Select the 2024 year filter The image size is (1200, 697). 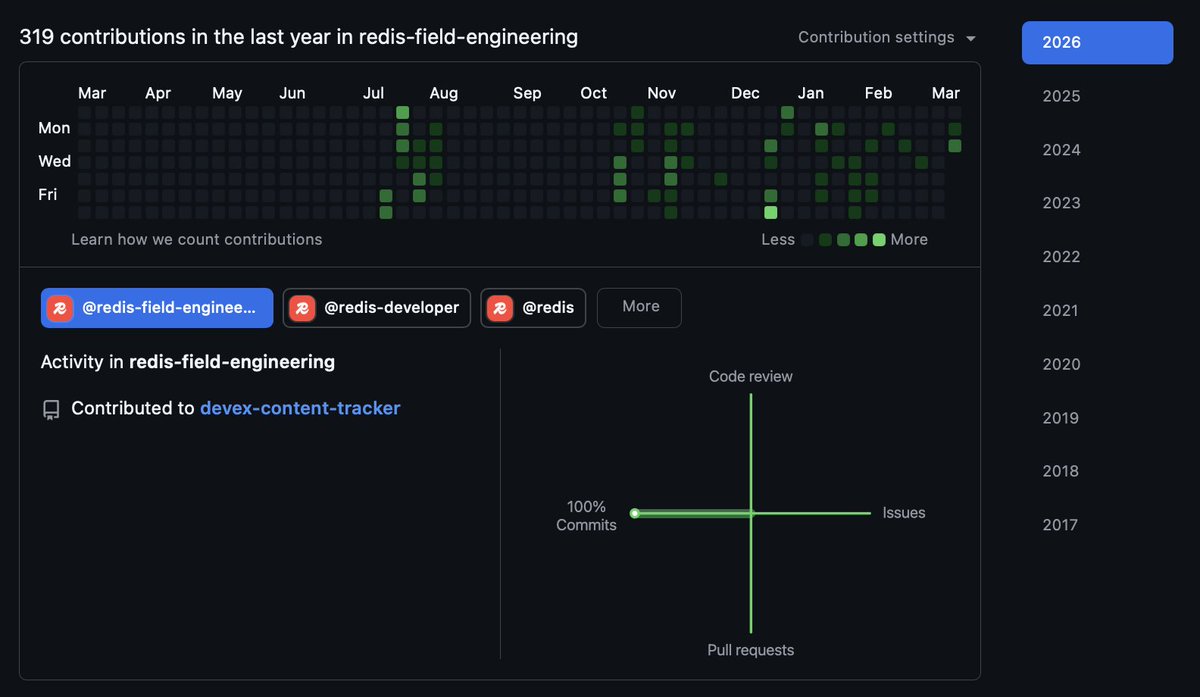1061,150
